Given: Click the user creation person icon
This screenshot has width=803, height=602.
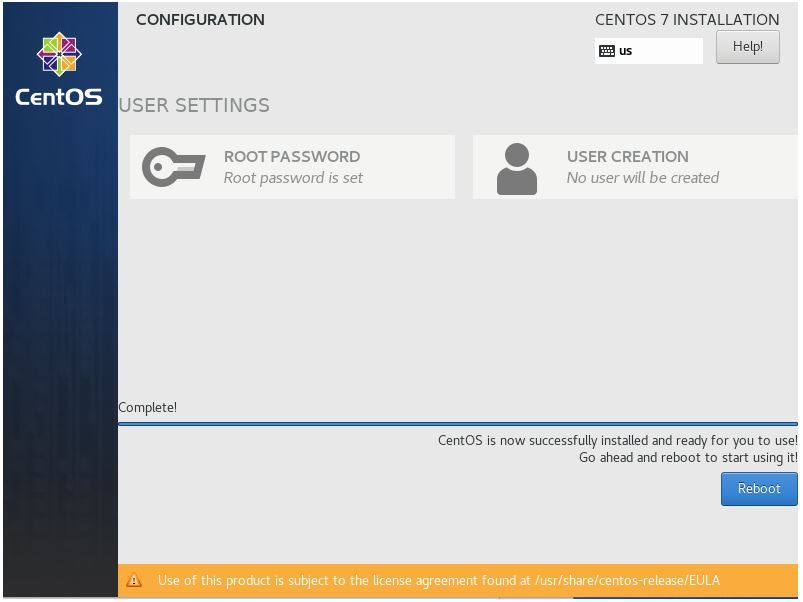Looking at the screenshot, I should click(517, 168).
